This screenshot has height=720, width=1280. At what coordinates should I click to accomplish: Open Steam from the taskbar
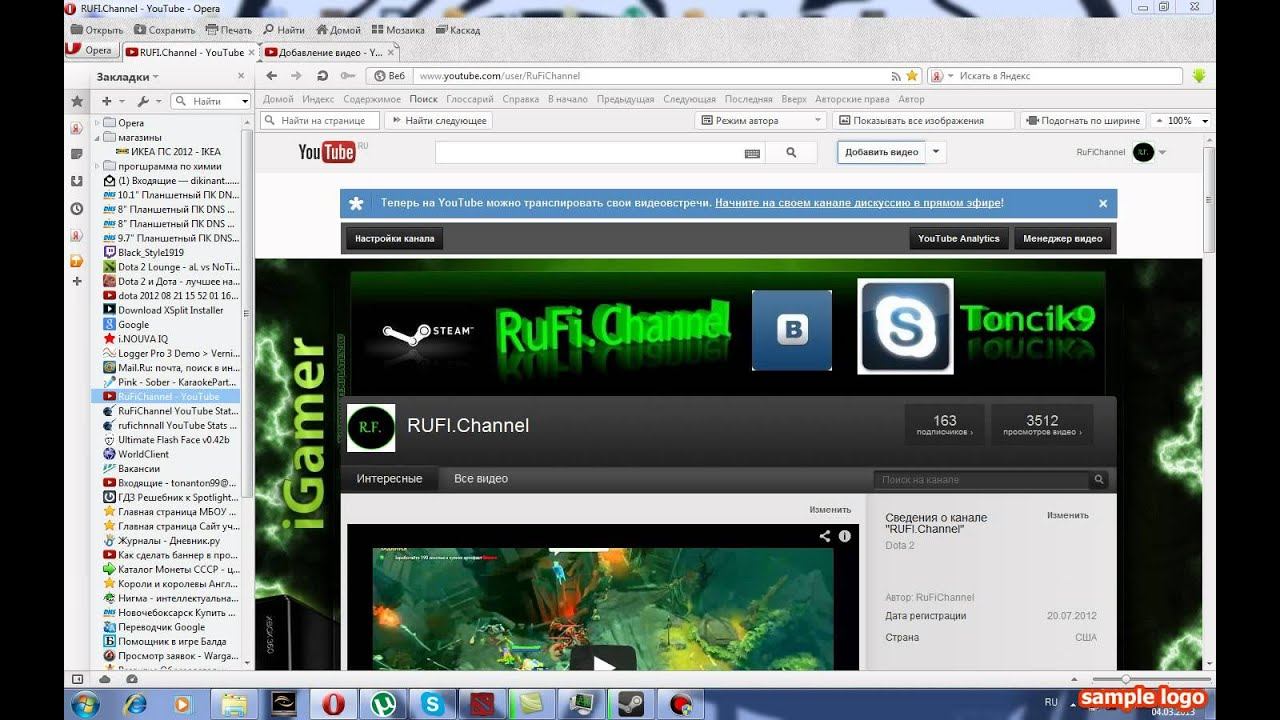[x=630, y=704]
